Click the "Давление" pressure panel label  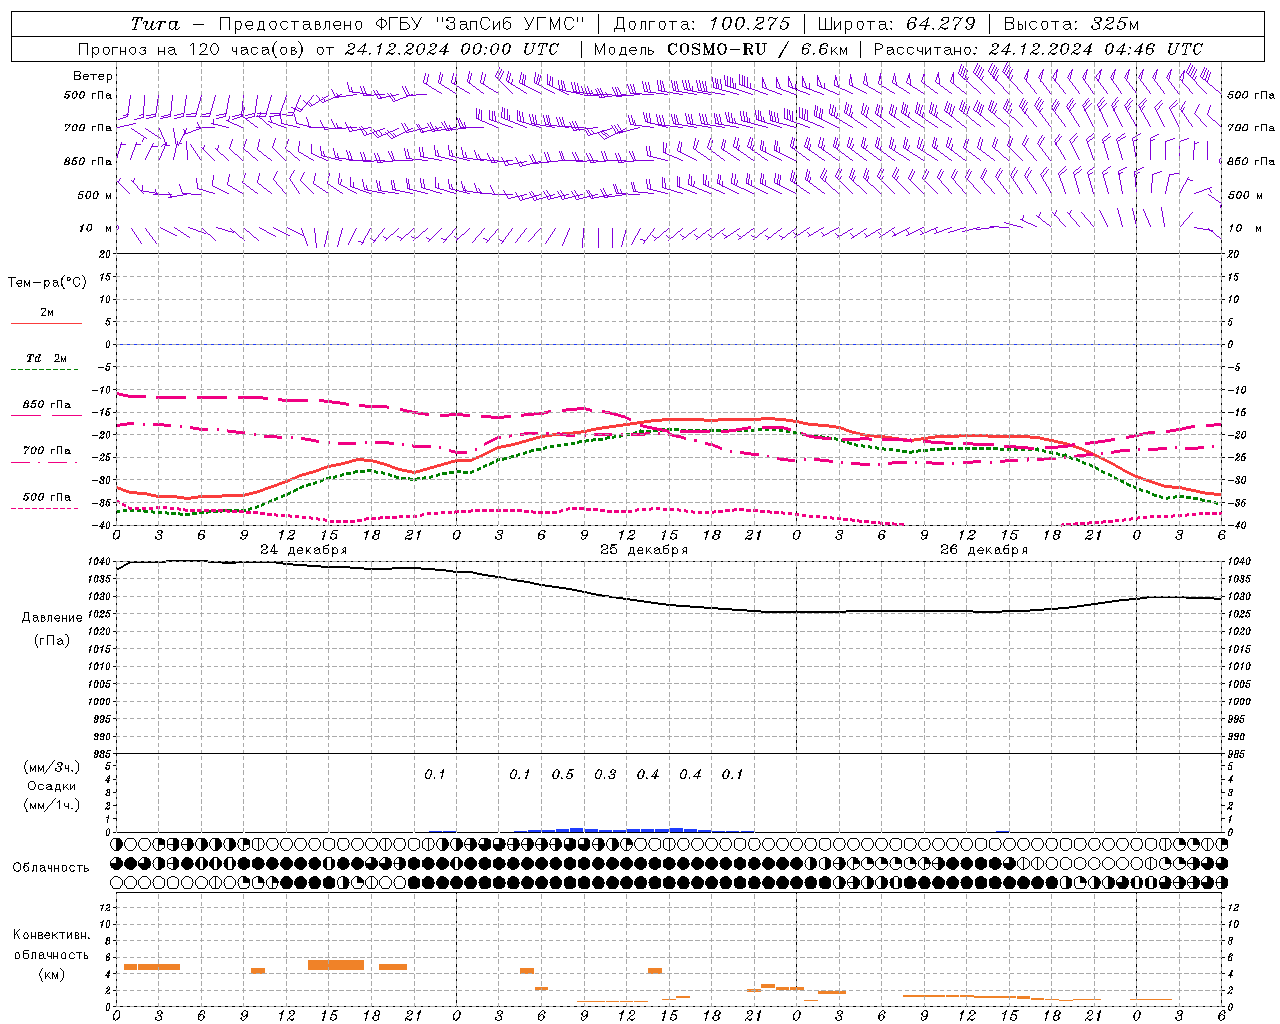(x=51, y=618)
